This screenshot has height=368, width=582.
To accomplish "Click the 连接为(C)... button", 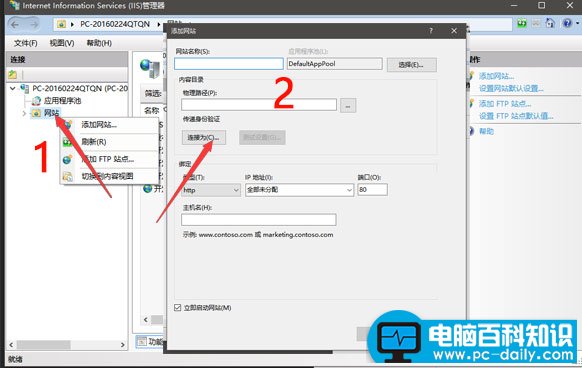I will [203, 137].
